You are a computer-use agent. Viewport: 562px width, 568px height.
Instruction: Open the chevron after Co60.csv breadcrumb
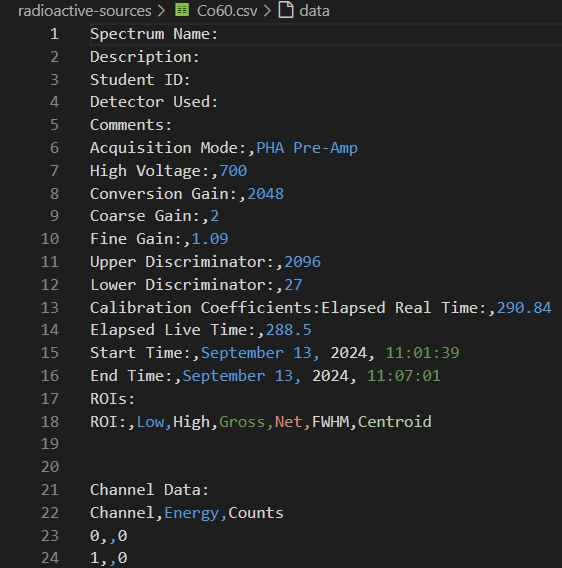pos(267,11)
